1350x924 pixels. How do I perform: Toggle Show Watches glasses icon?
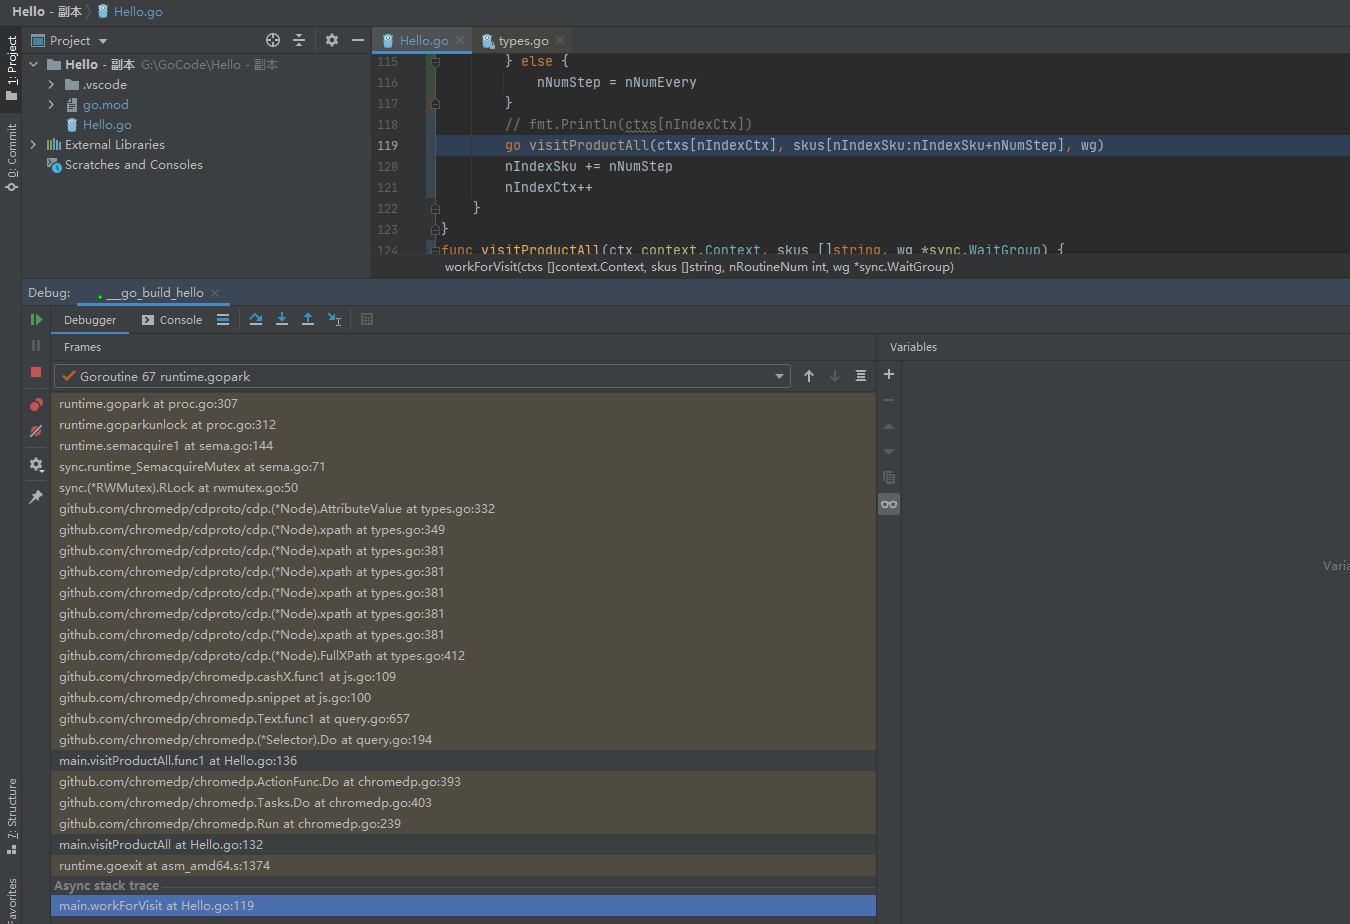click(x=889, y=504)
